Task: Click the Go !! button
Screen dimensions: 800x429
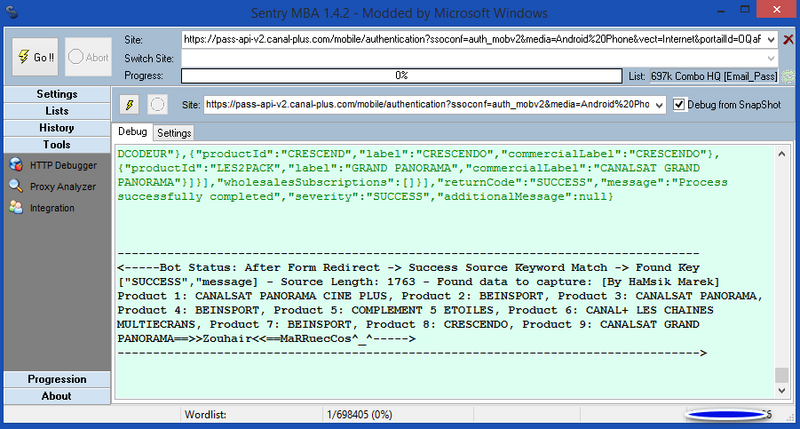Action: (35, 57)
